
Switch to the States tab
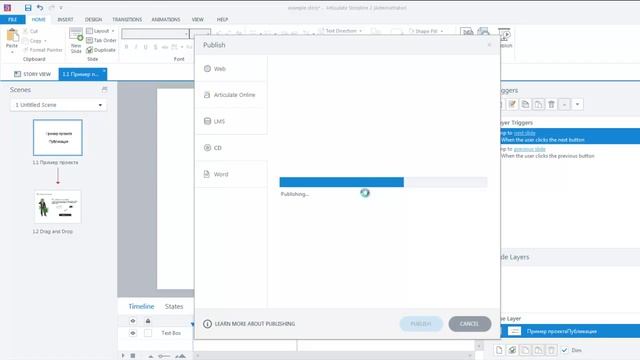coord(174,306)
